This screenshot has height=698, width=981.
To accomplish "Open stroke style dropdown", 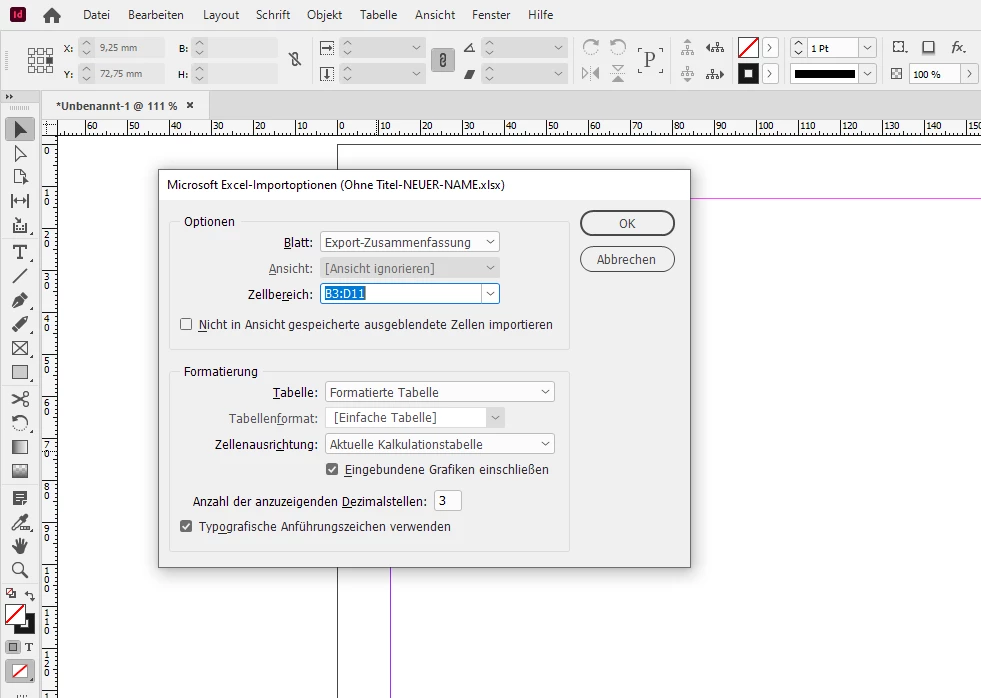I will (x=867, y=74).
